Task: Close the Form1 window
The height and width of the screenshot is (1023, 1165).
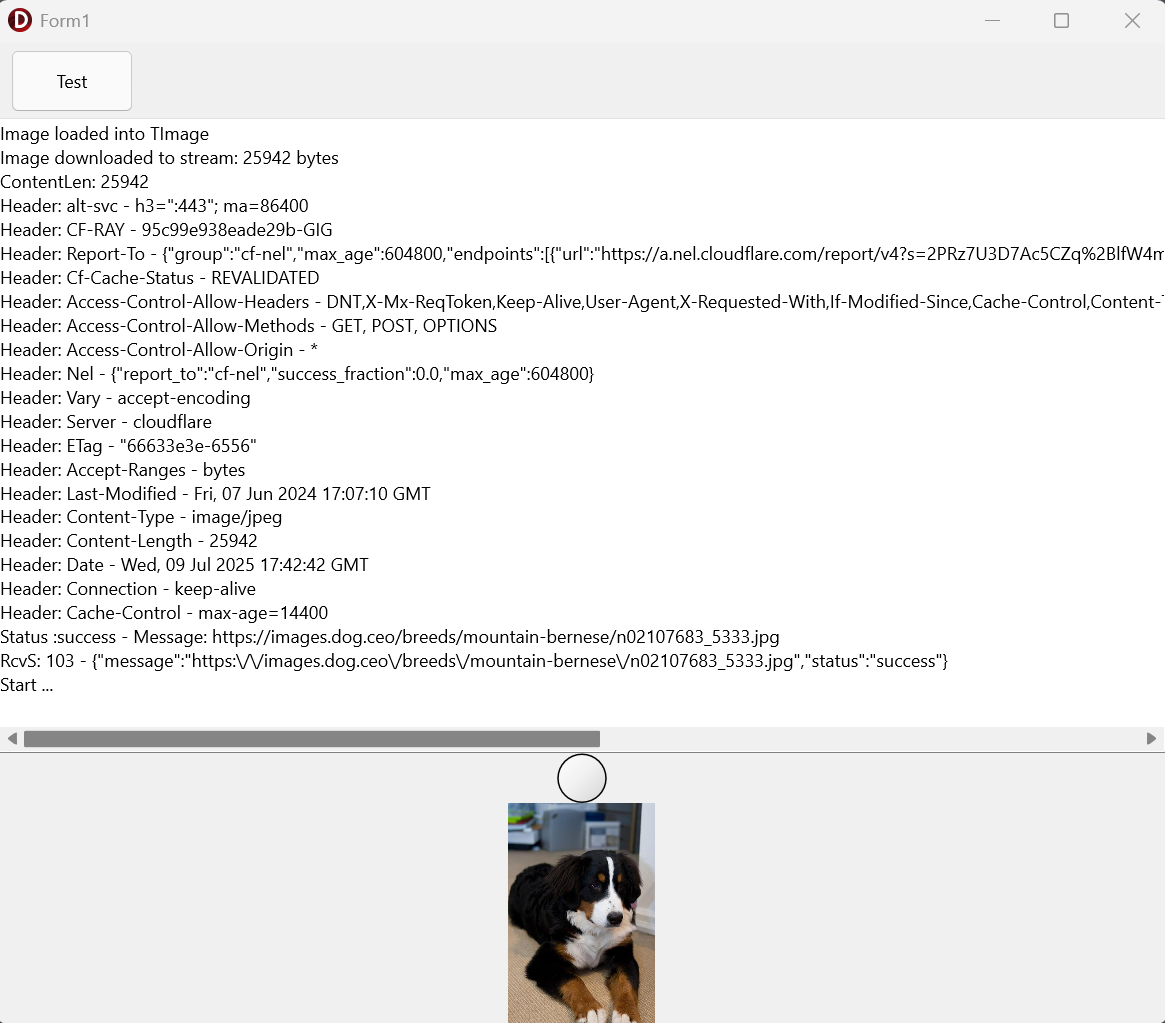Action: (1132, 21)
